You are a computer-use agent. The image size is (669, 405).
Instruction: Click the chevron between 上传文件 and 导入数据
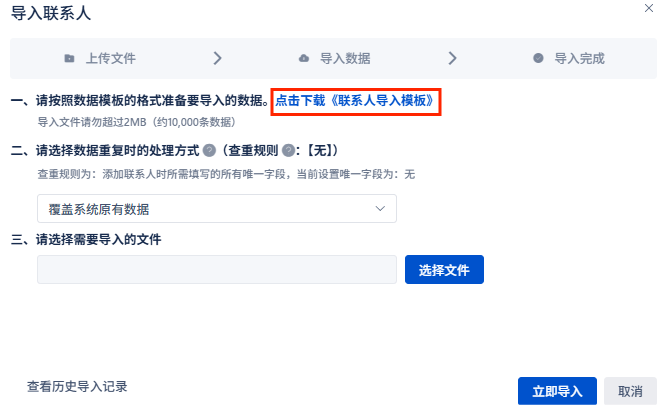click(x=218, y=58)
